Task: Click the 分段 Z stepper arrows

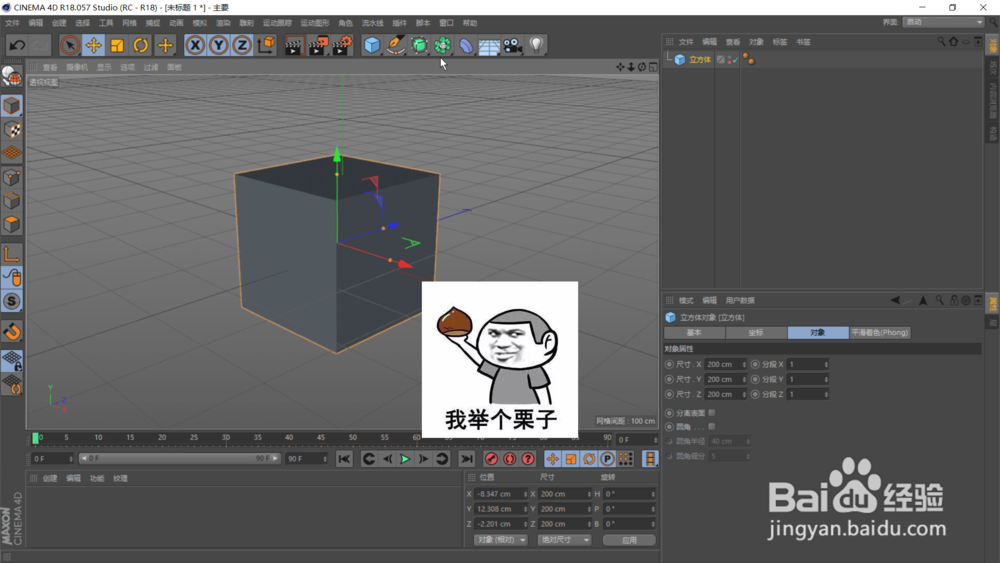Action: coord(826,395)
